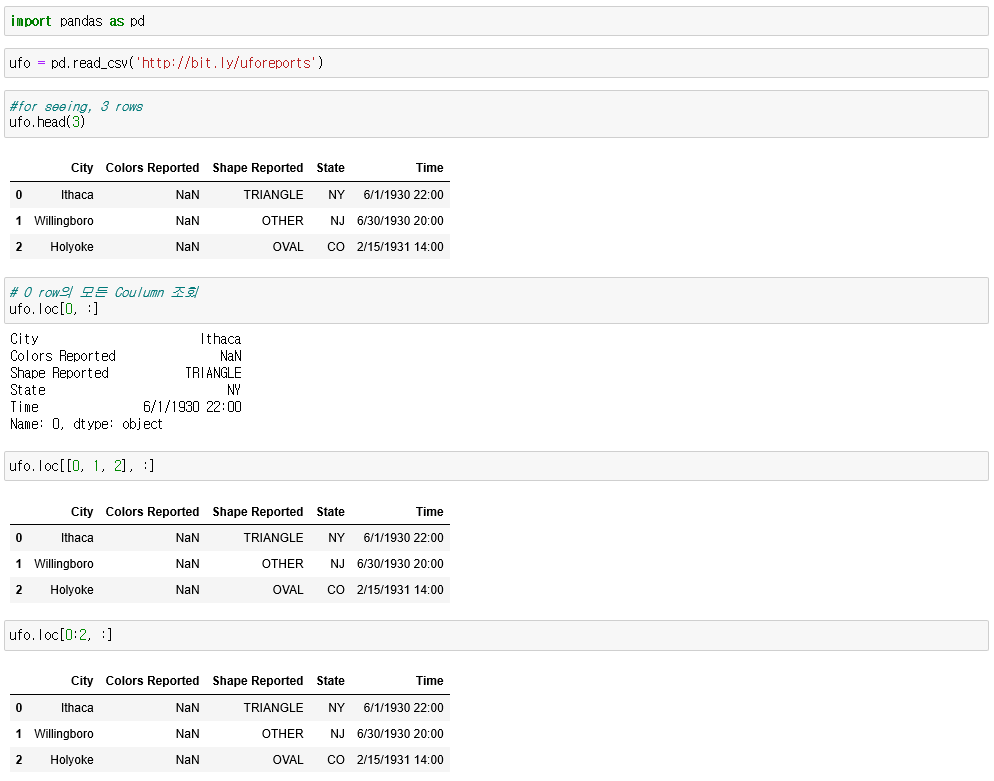This screenshot has width=994, height=781.
Task: Click 'Time' header in ufo.loc[0:2, :] table
Action: 429,681
